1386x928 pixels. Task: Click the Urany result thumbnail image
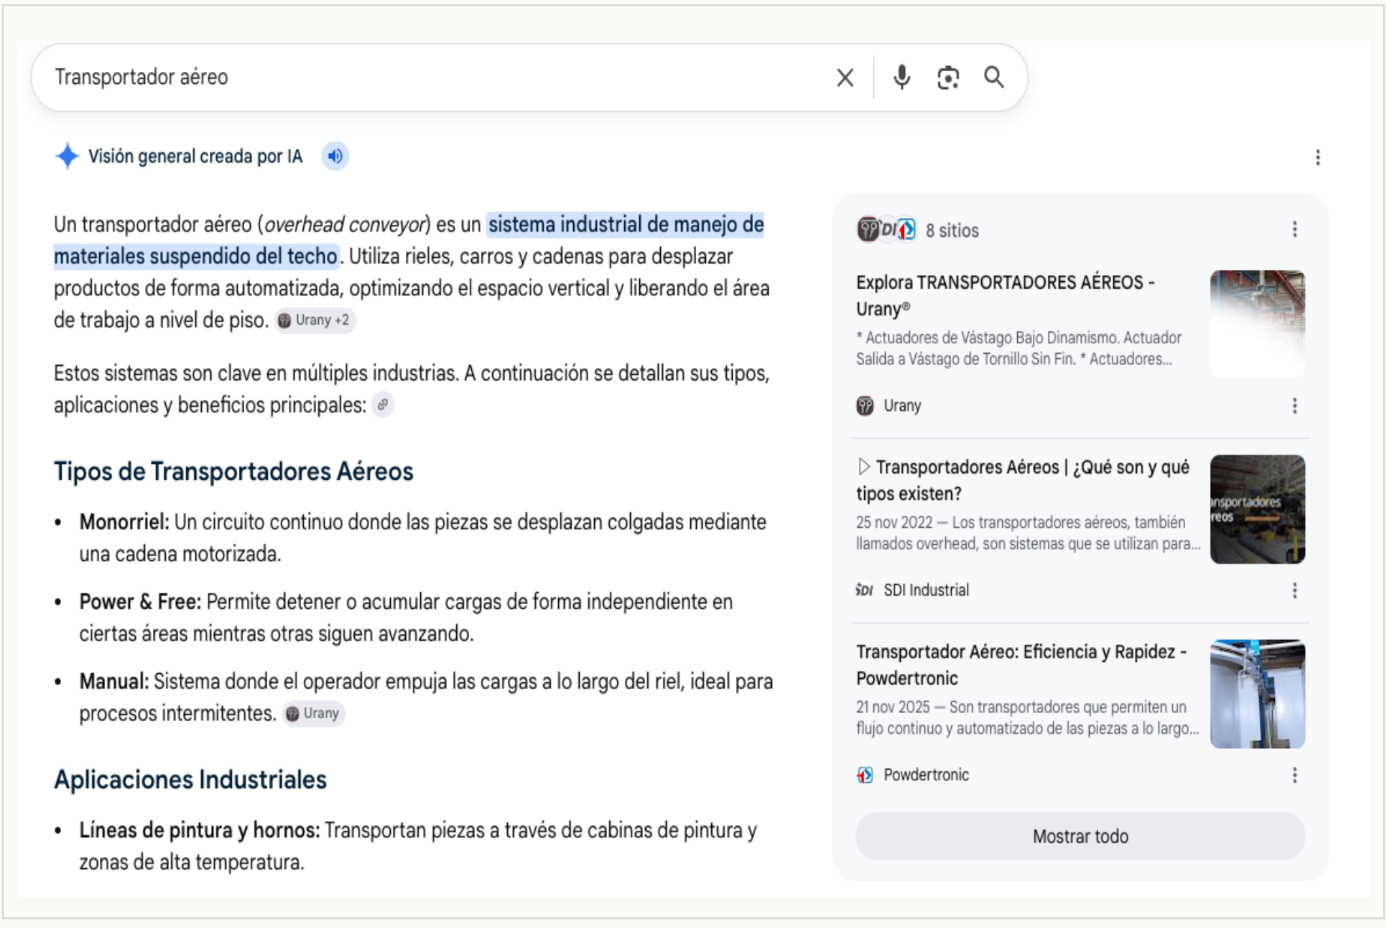(1257, 324)
